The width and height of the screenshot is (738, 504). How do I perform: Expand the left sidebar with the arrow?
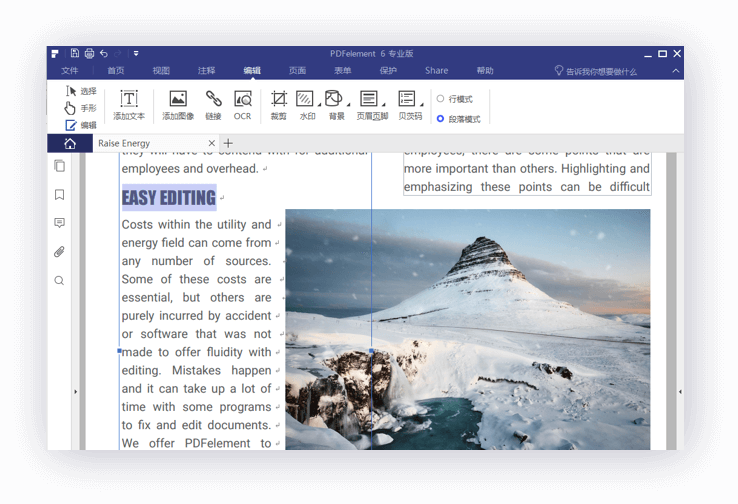(75, 392)
